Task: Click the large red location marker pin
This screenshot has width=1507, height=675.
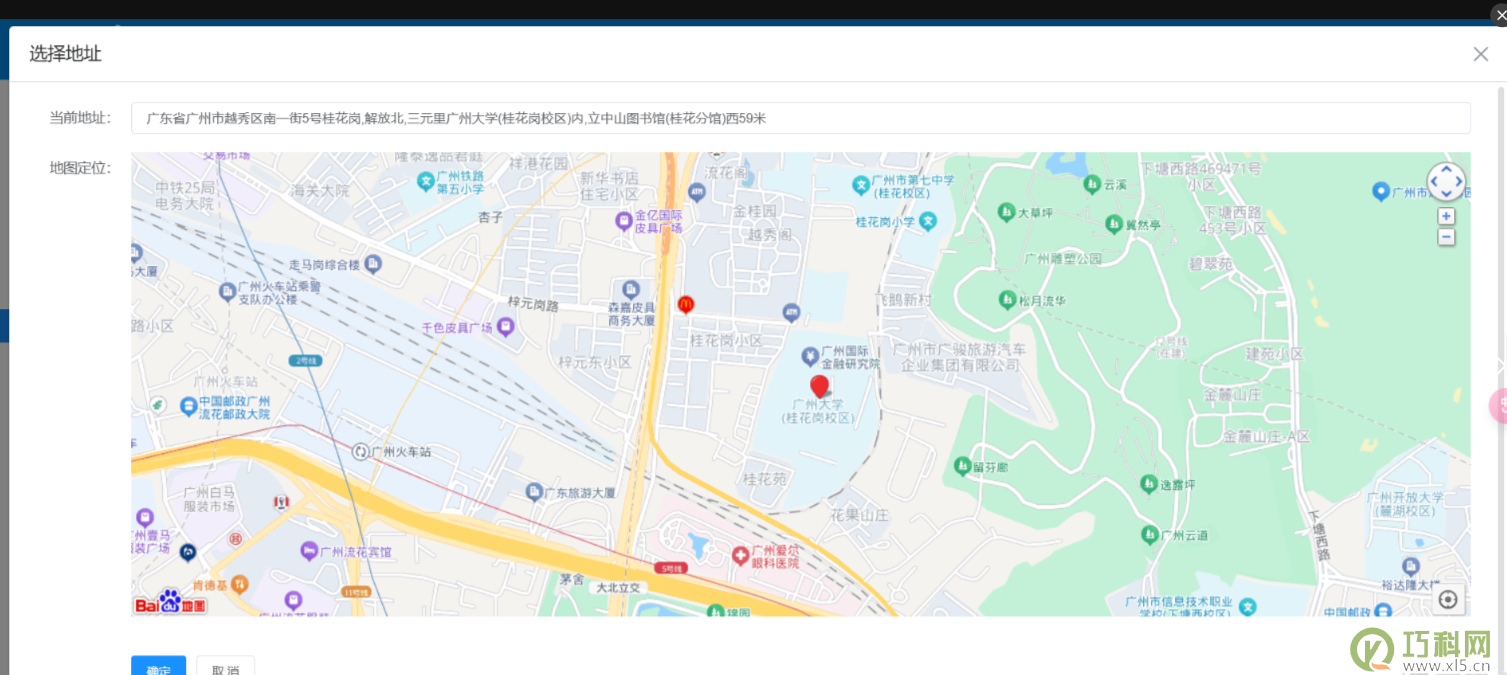Action: [819, 387]
